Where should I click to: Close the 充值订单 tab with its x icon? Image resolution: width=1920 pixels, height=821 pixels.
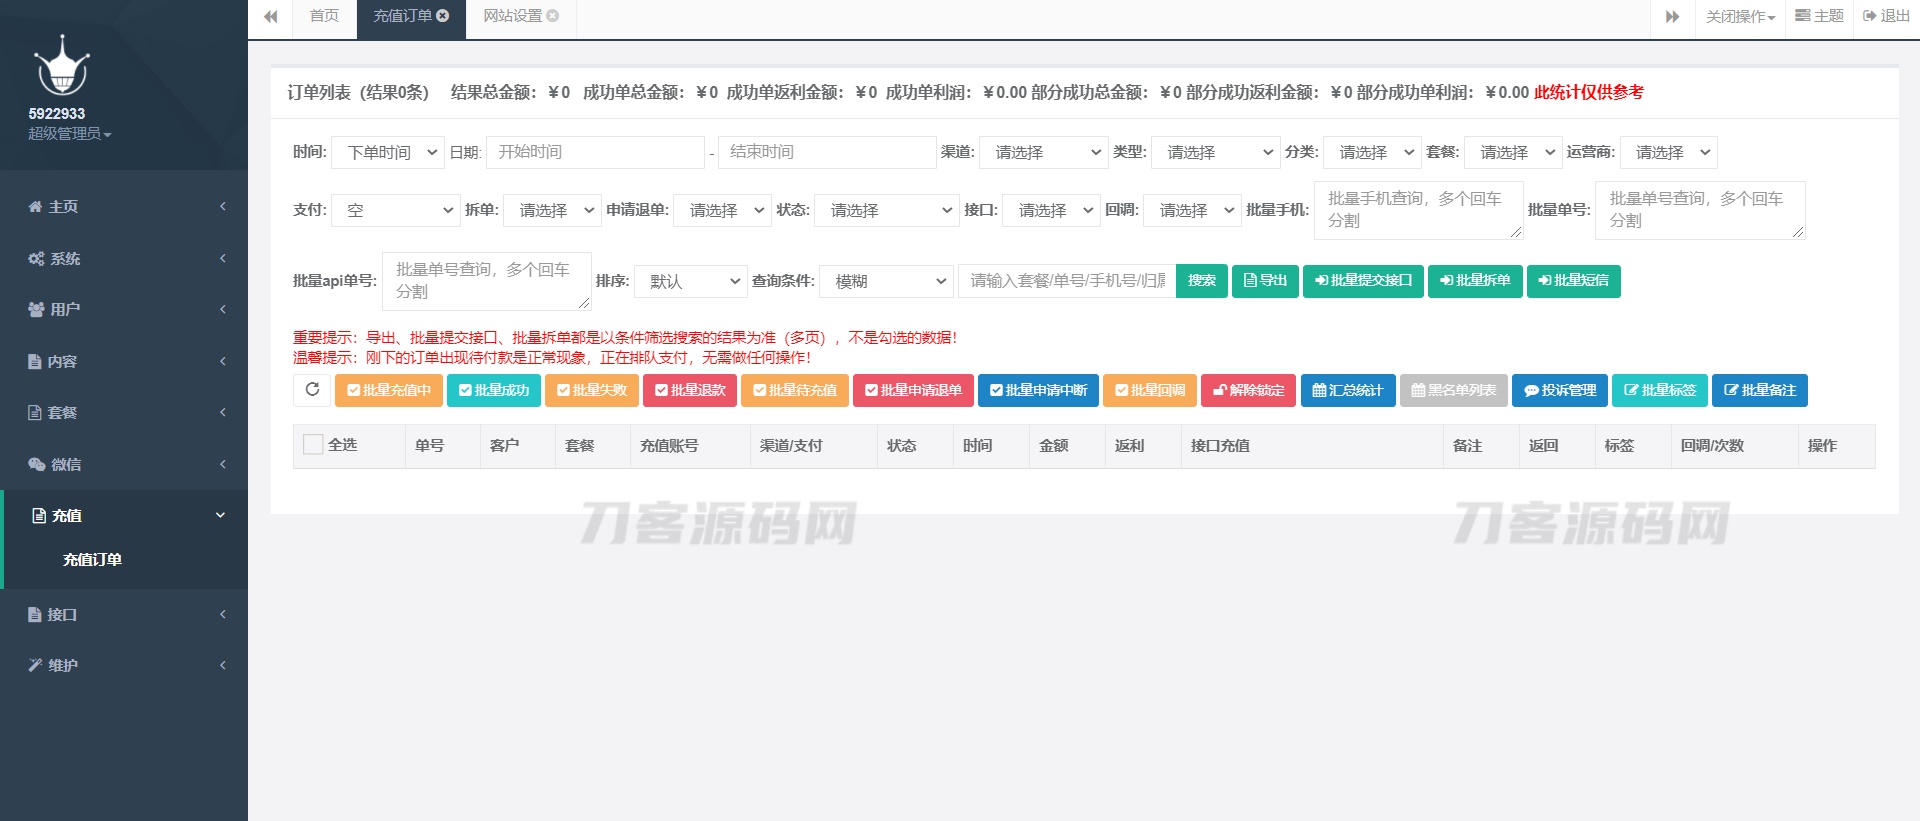(443, 16)
